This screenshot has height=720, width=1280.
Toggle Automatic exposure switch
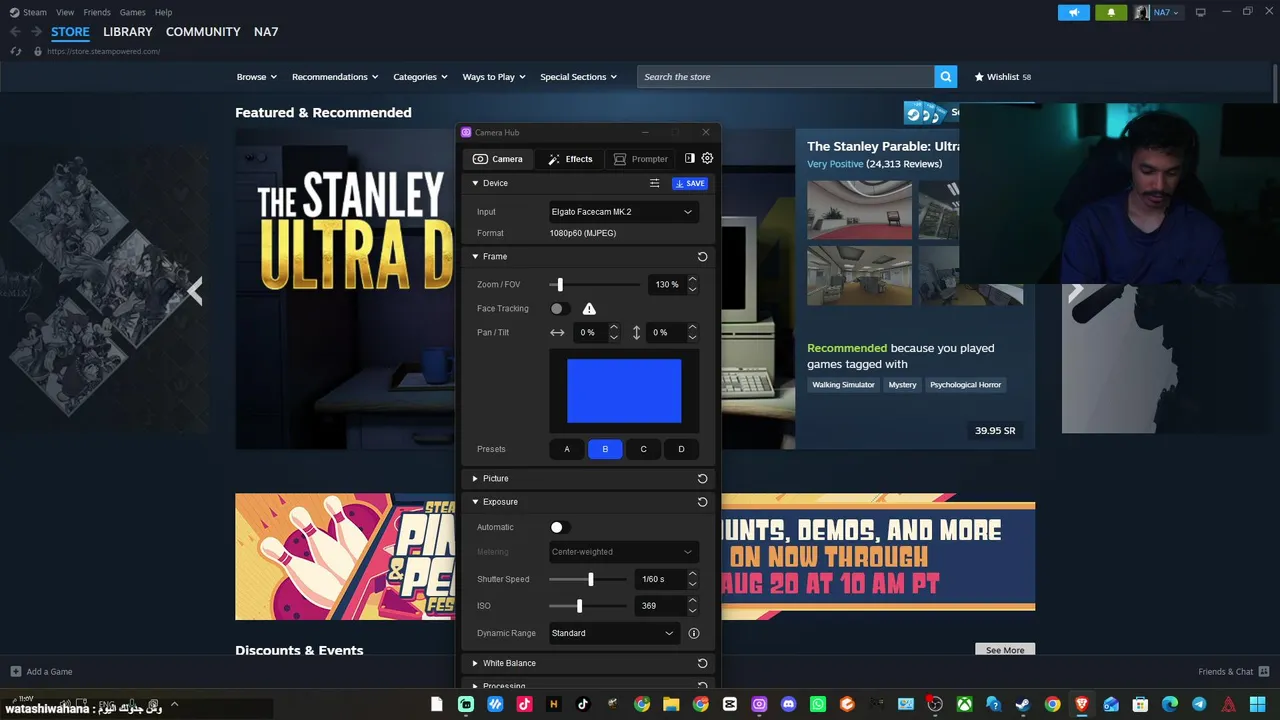(x=560, y=527)
